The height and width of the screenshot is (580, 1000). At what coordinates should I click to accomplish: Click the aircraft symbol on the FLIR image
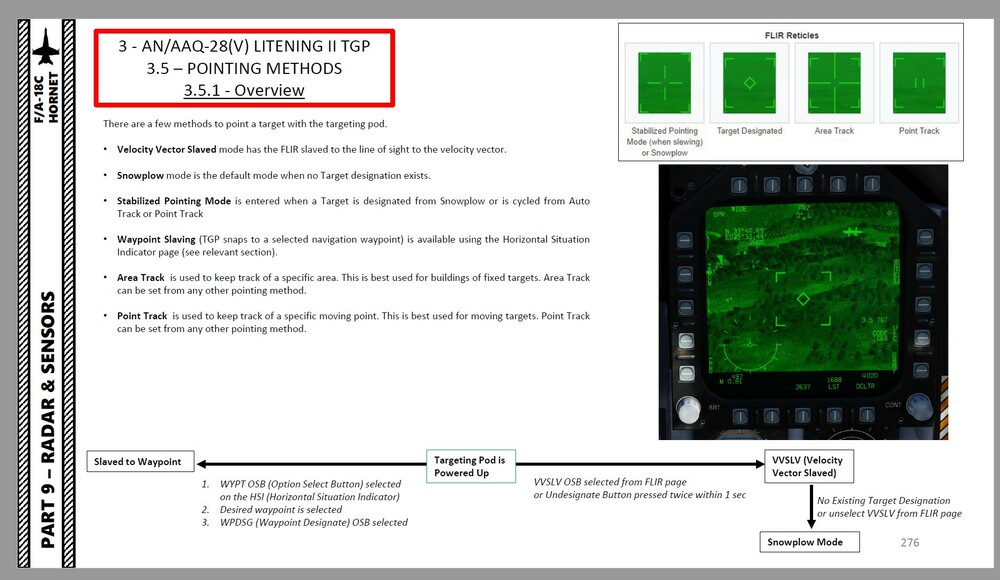click(851, 232)
